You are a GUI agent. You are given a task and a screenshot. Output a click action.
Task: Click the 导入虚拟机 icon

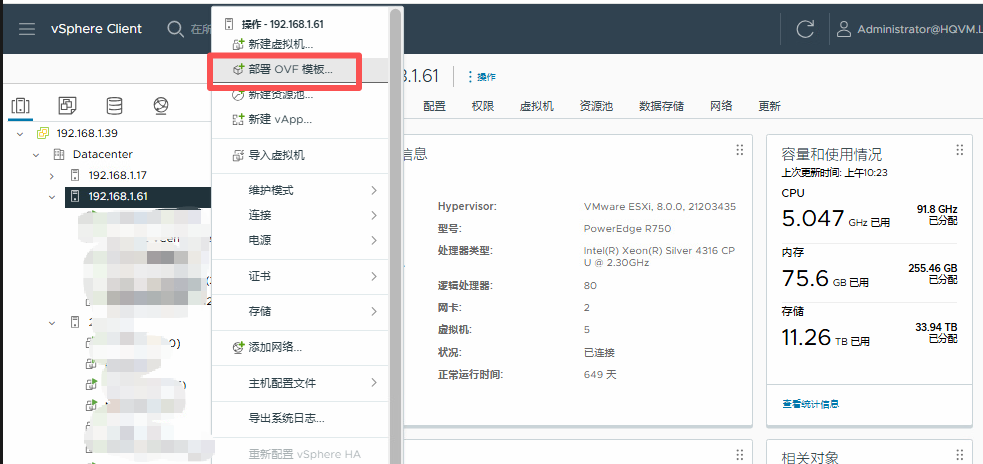pos(238,155)
